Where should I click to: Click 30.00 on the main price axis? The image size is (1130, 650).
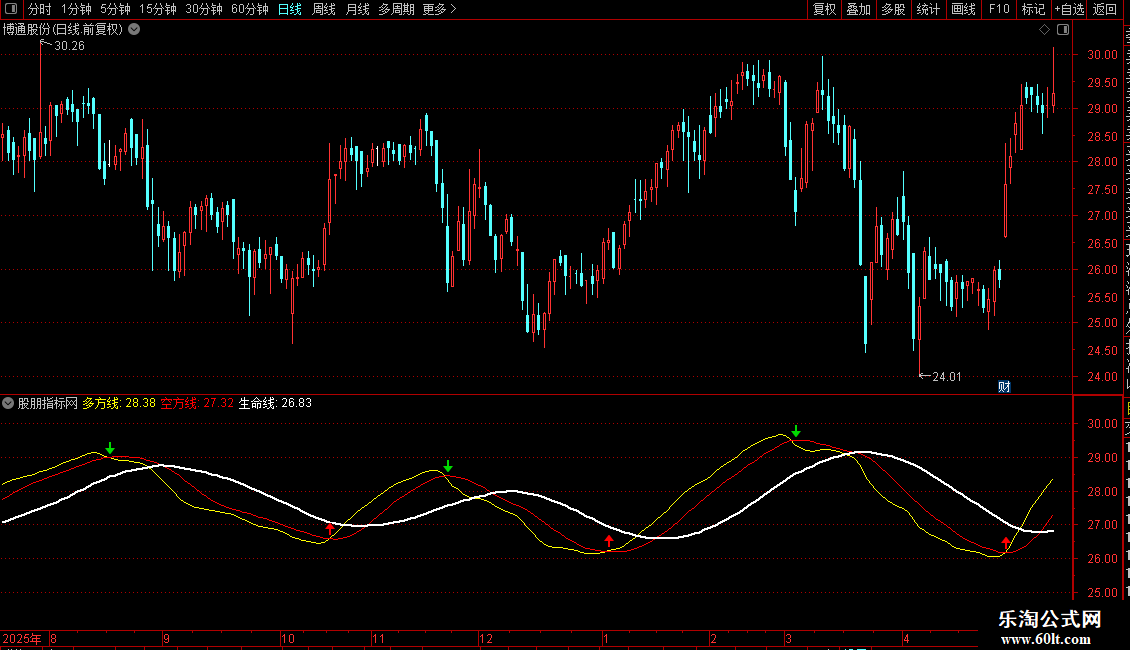click(x=1103, y=55)
